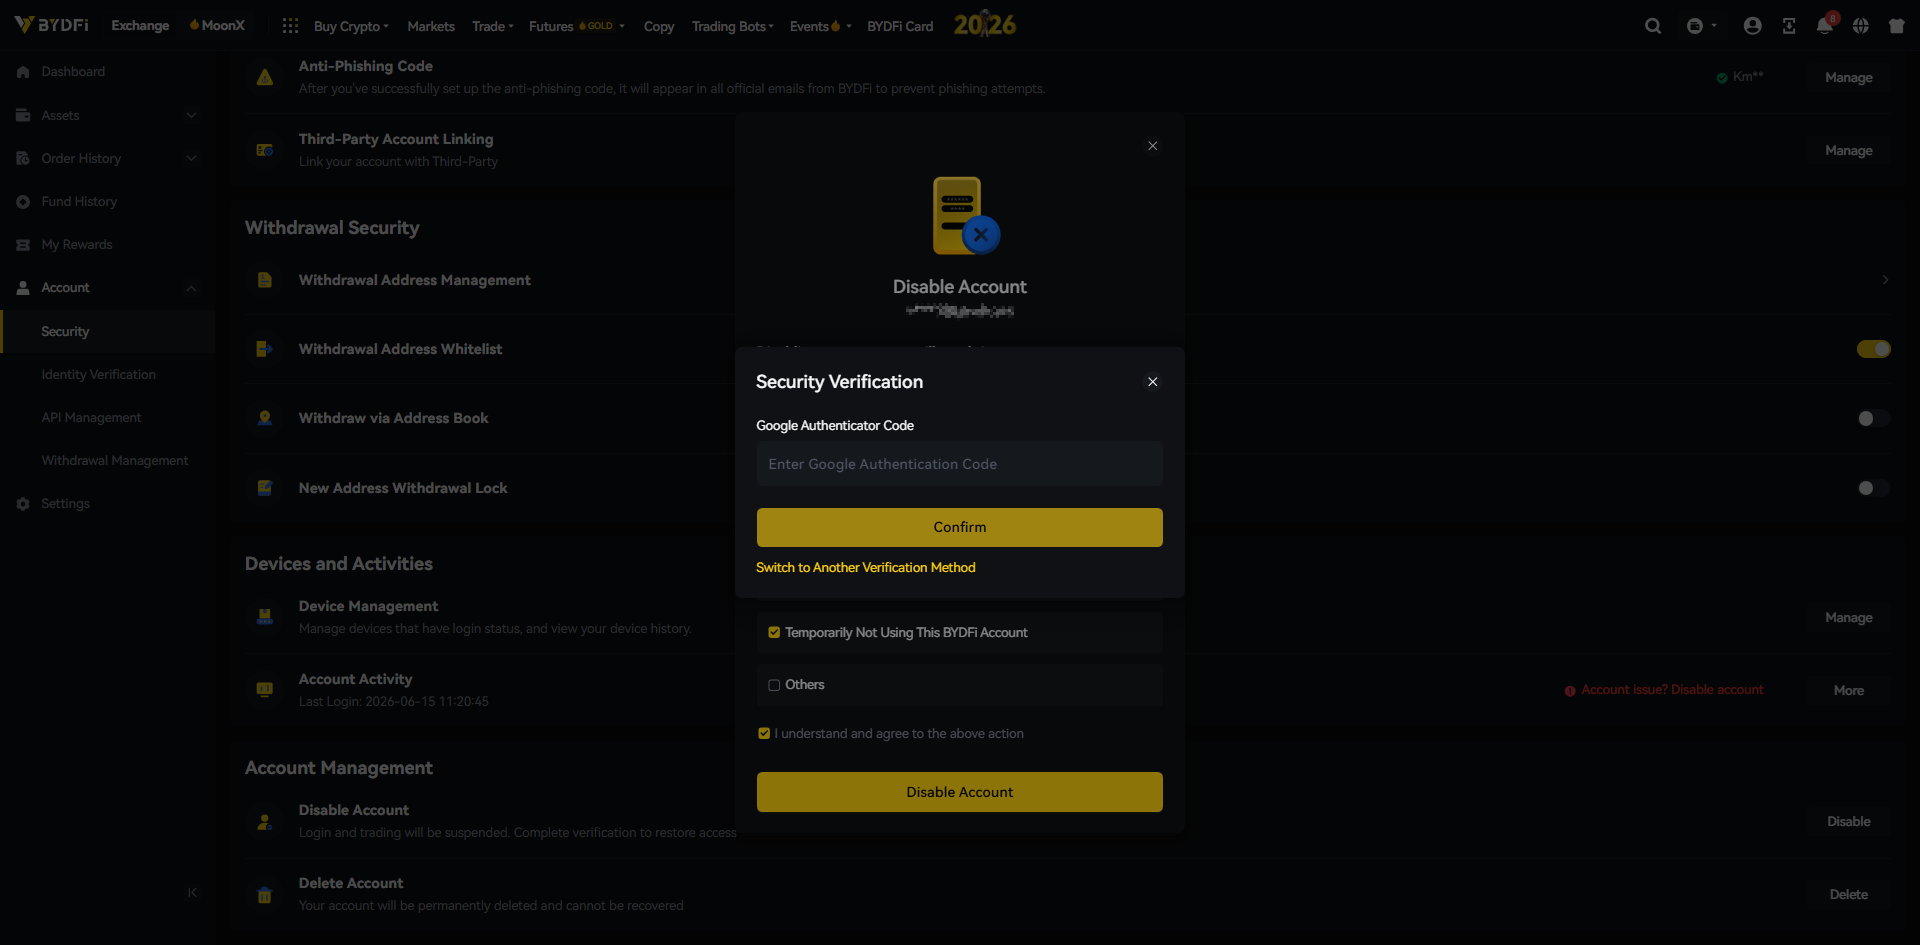
Task: Open the user profile icon in header
Action: point(1752,26)
